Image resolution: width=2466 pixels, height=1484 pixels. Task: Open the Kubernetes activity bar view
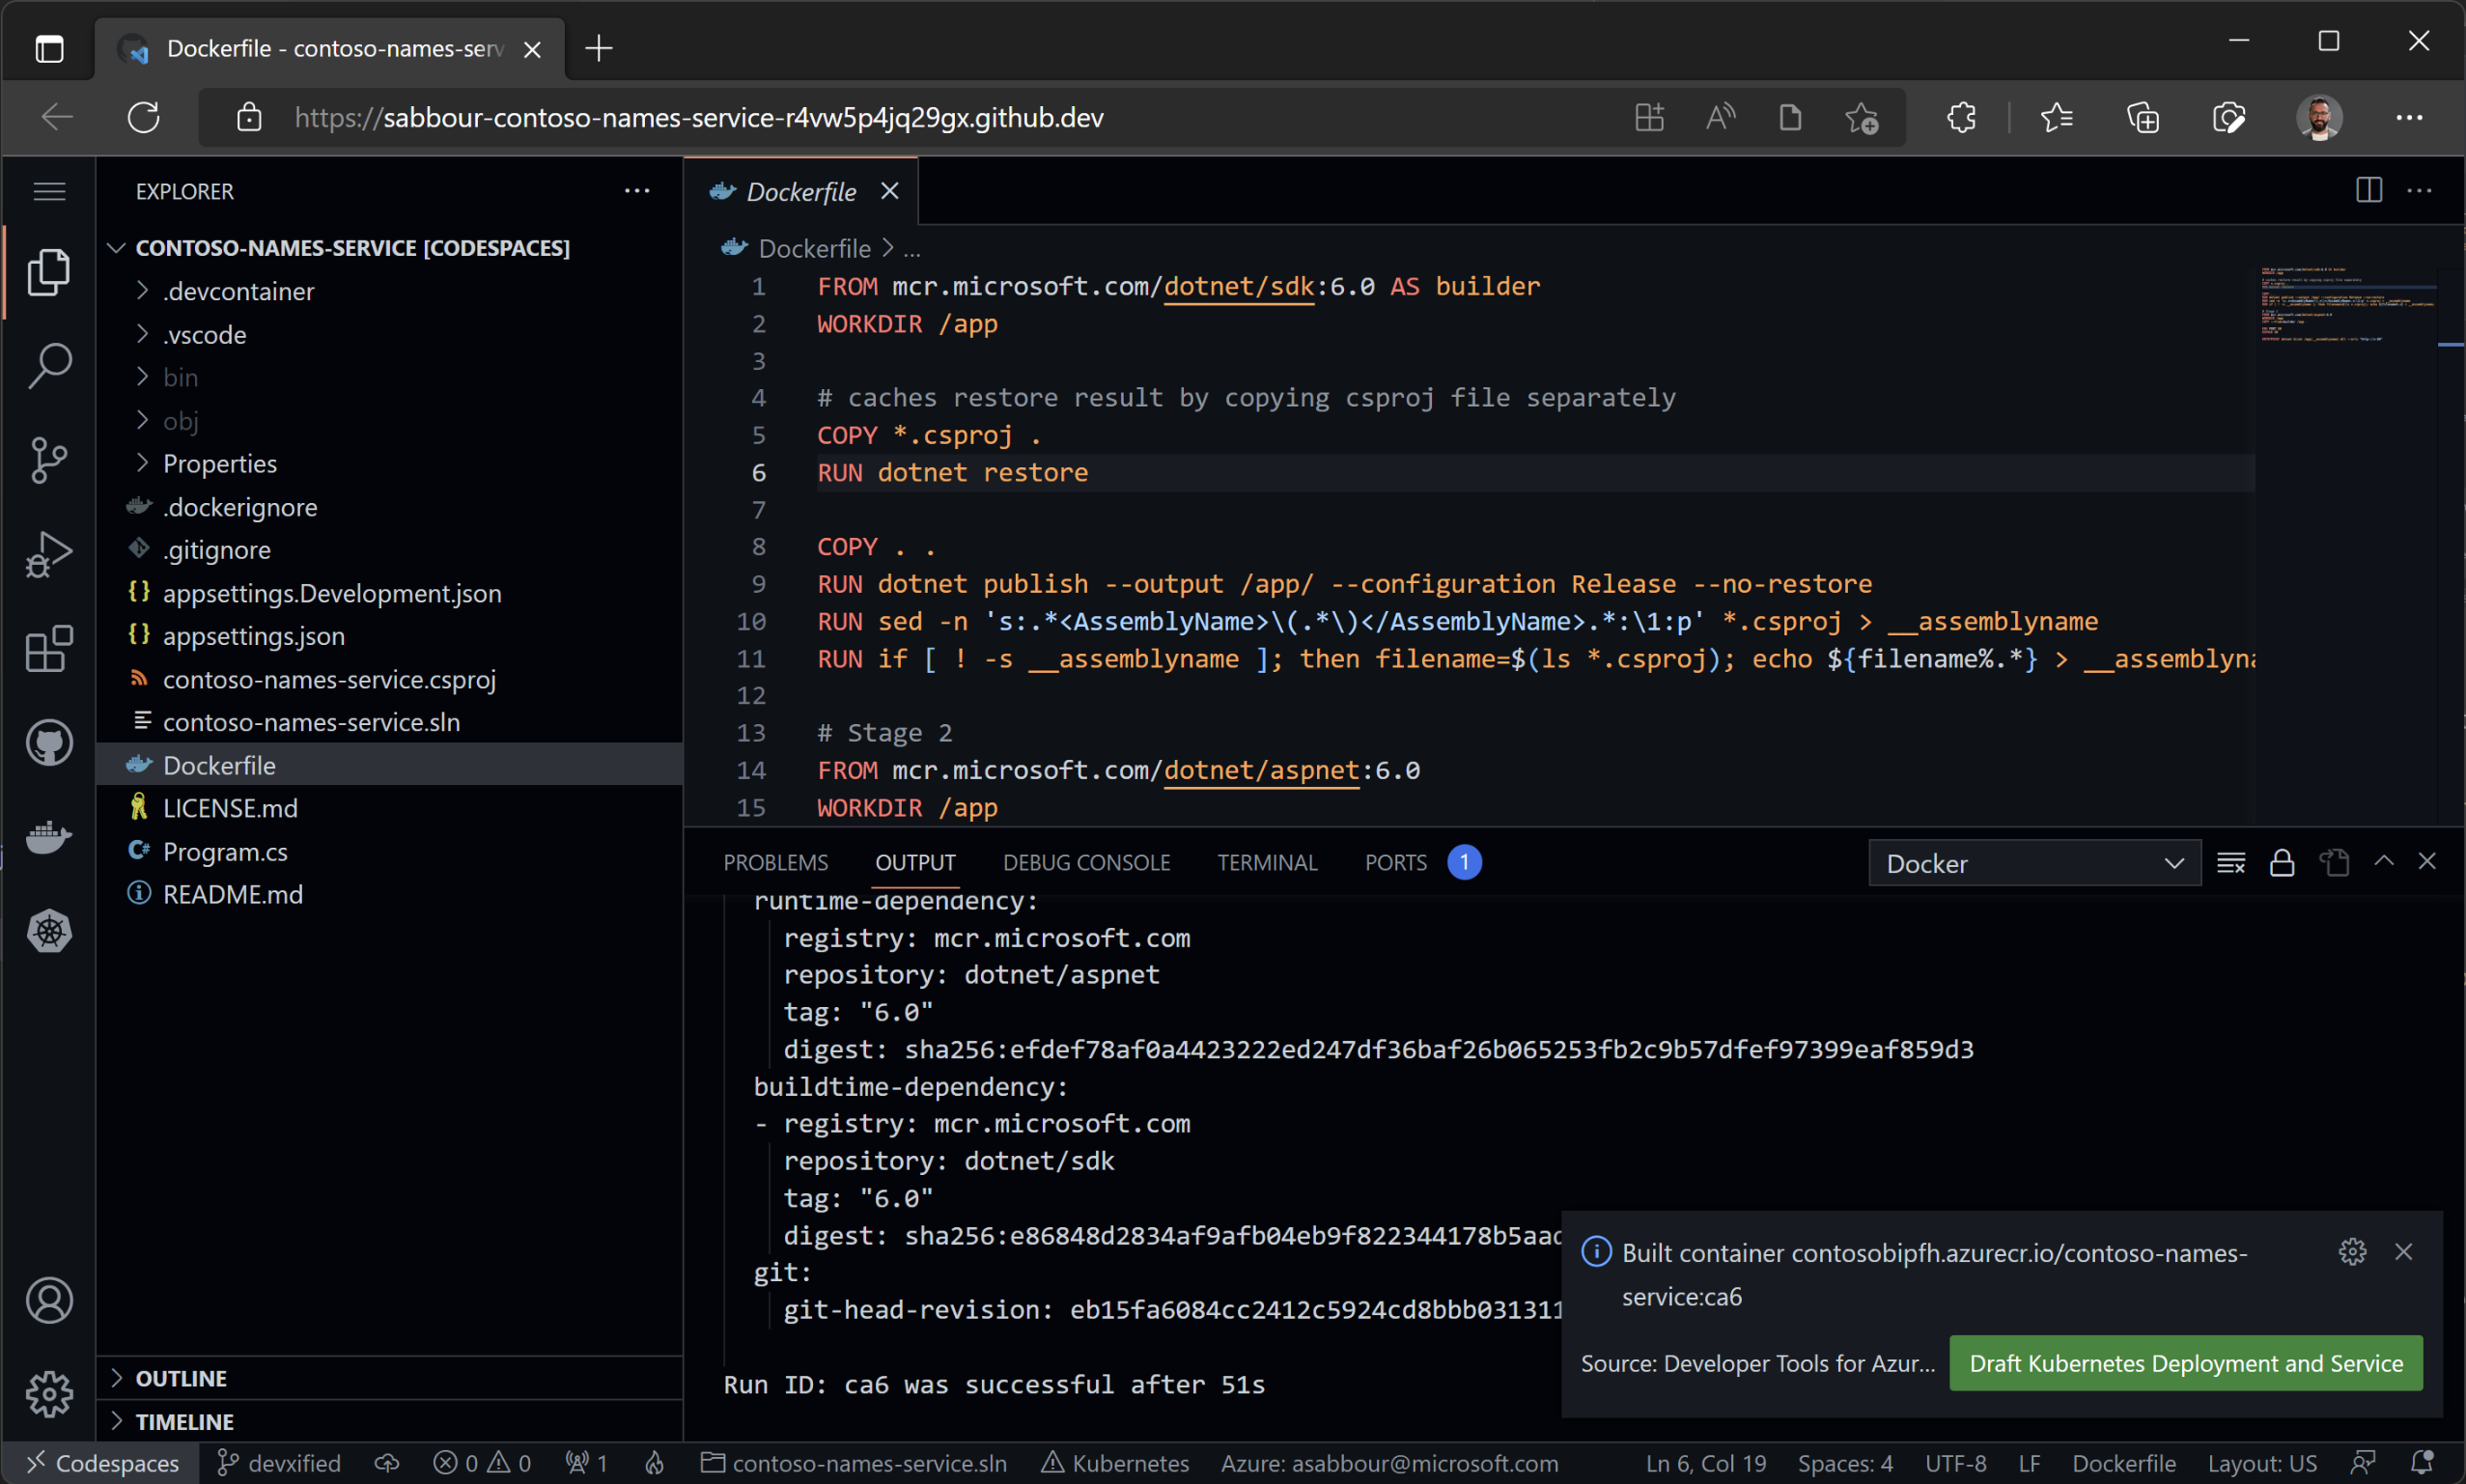point(48,931)
